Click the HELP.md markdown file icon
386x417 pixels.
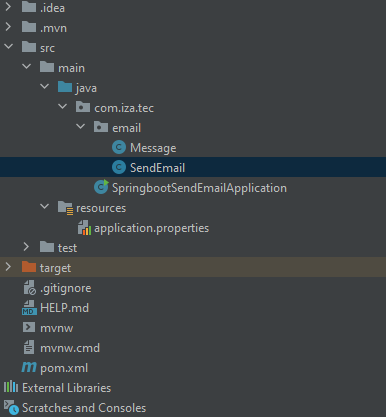[29, 308]
